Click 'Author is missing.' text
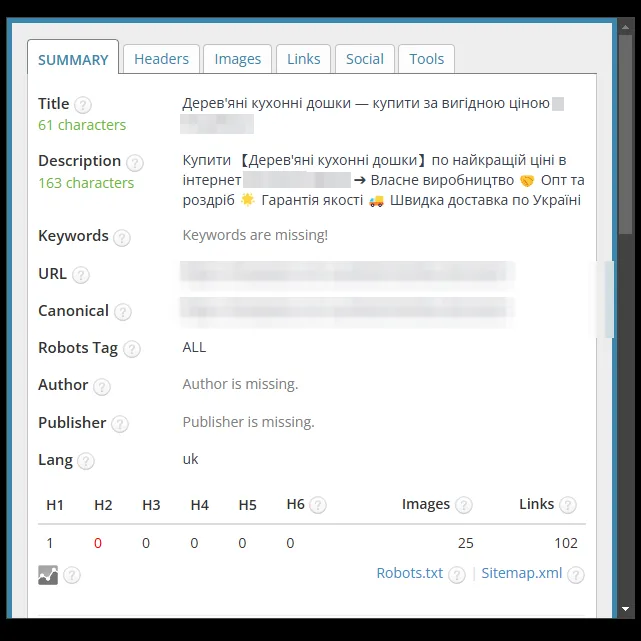This screenshot has height=641, width=641. [240, 384]
